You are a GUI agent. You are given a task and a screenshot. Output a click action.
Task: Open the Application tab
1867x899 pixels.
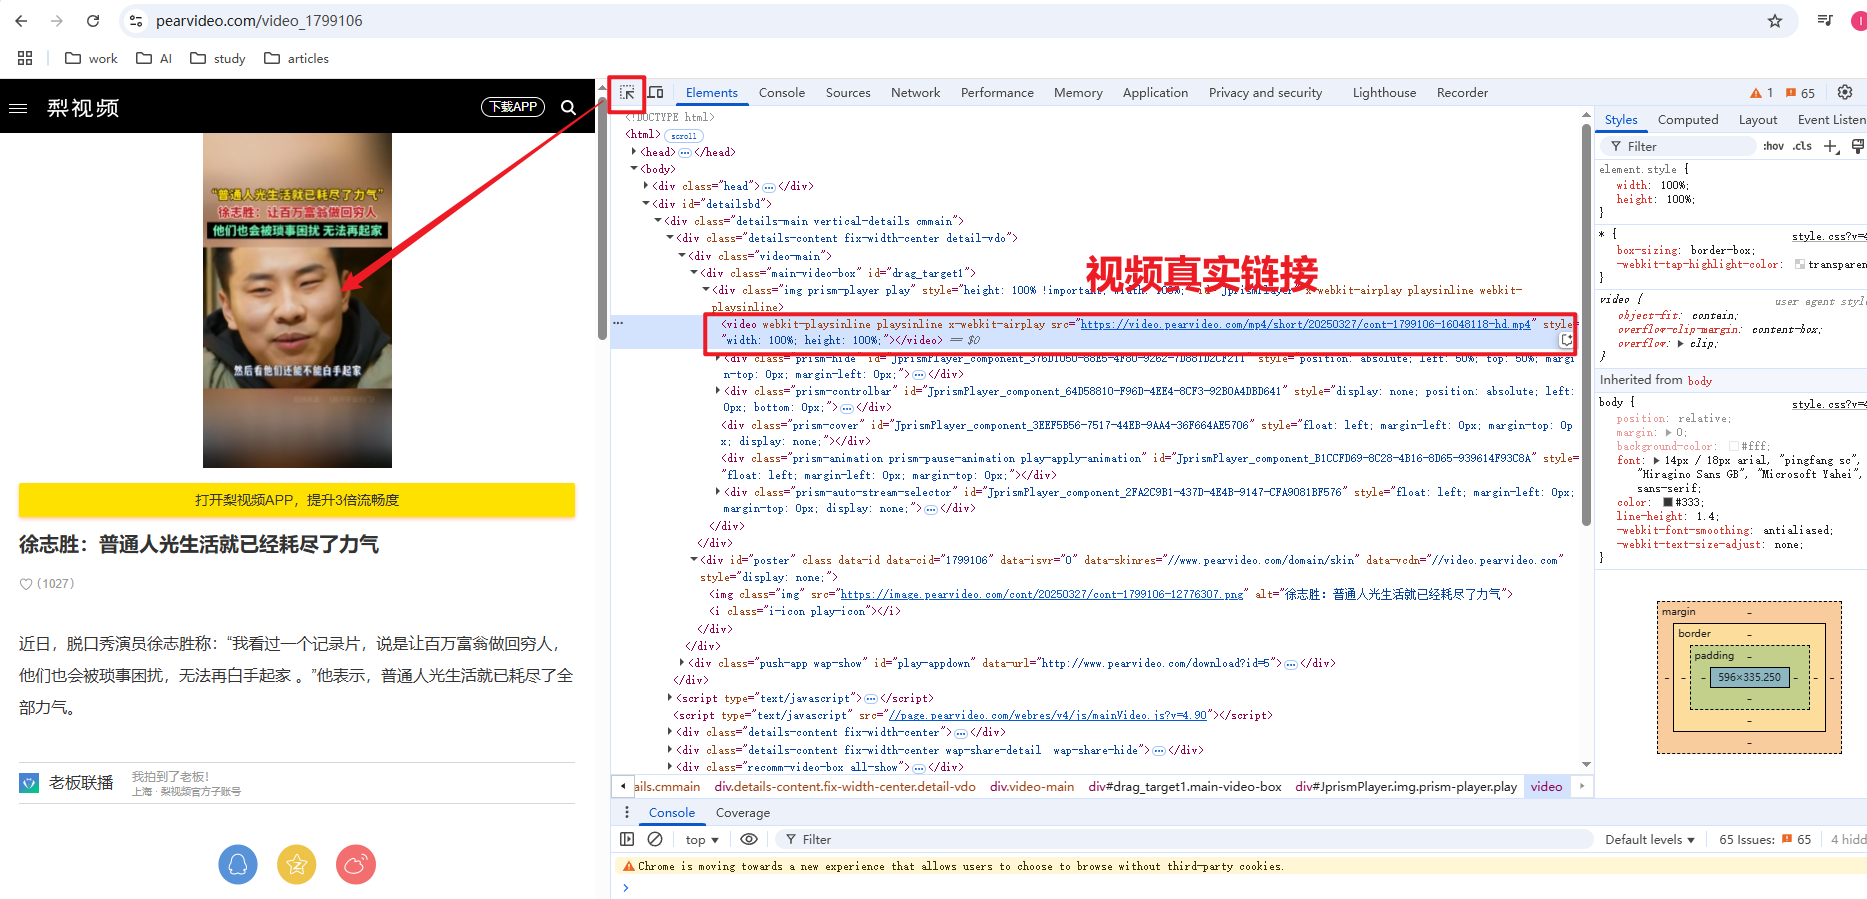click(1155, 92)
